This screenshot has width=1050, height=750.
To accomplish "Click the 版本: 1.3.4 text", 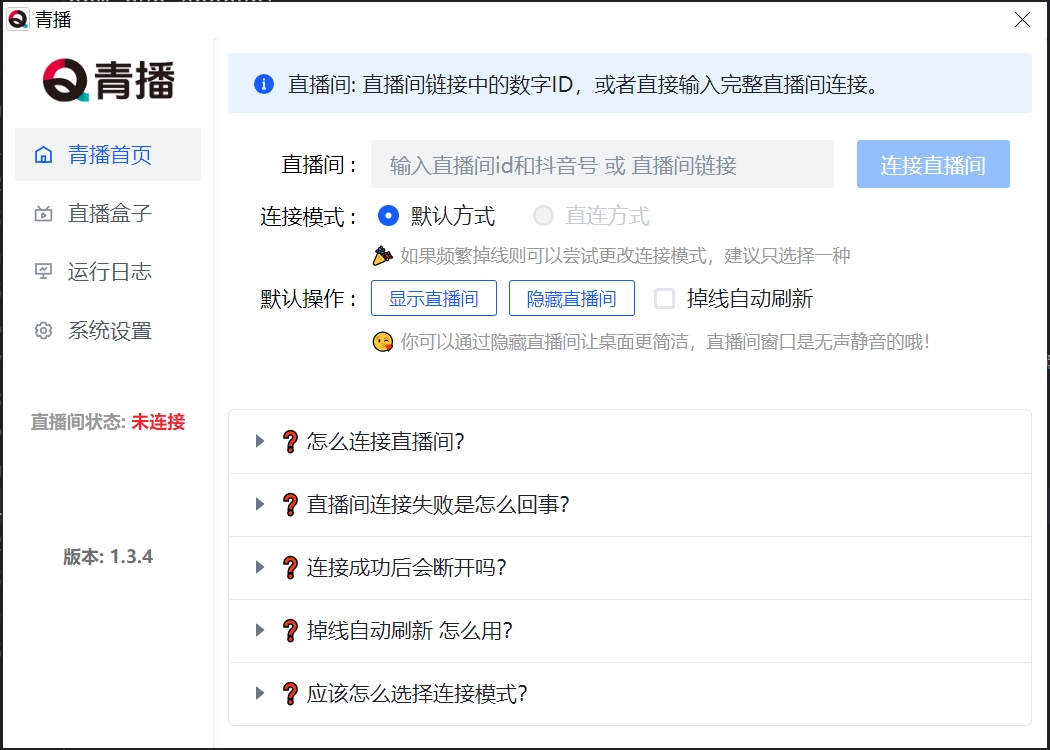I will coord(108,556).
